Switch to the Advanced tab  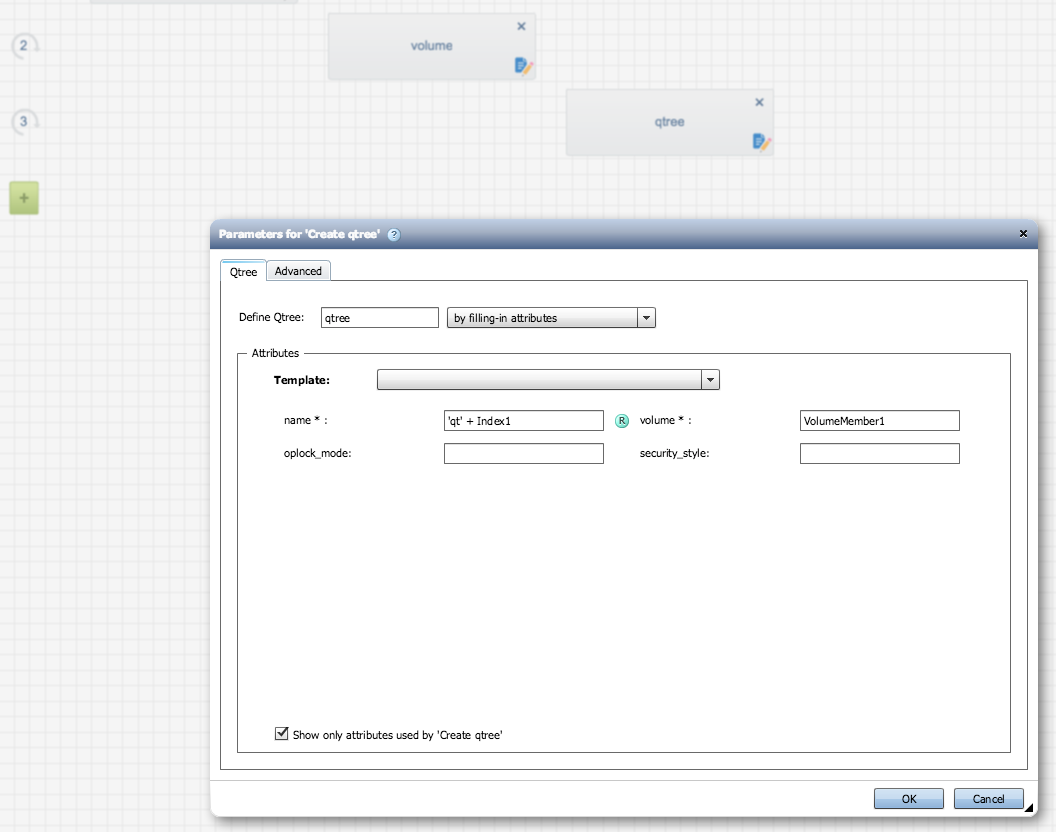coord(298,271)
